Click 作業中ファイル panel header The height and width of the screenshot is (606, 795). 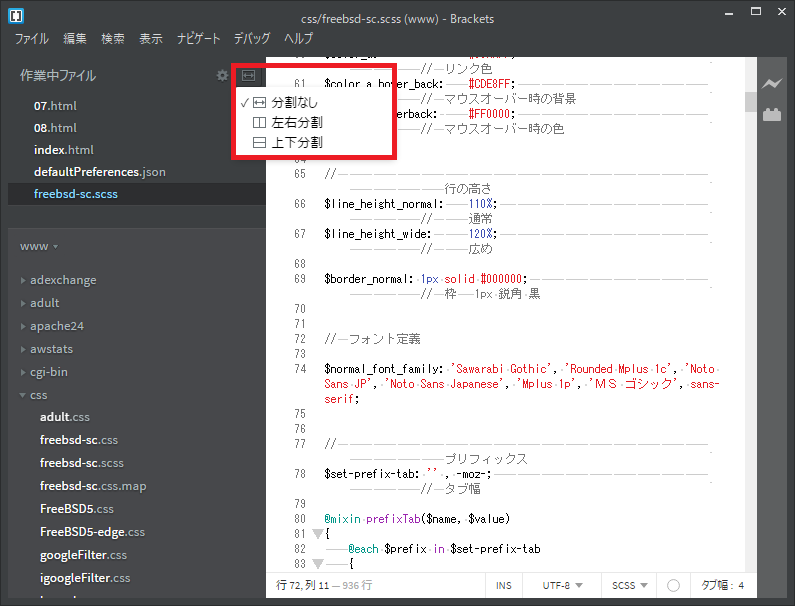click(58, 76)
